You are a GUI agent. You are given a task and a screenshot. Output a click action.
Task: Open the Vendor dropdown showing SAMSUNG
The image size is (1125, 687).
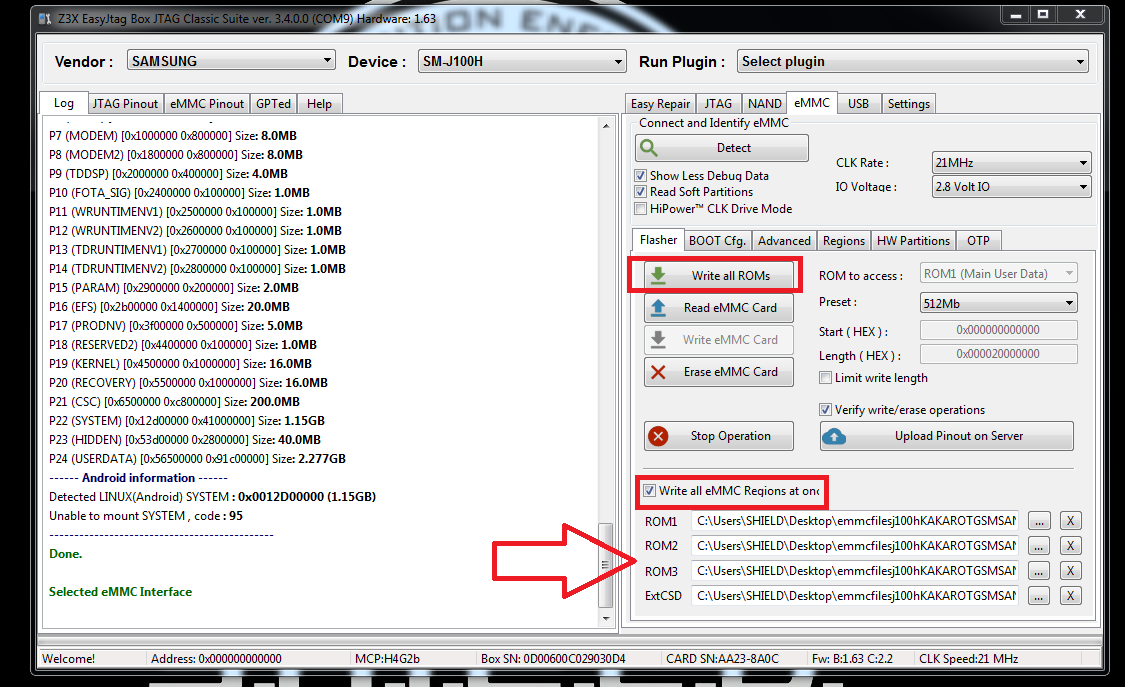[x=231, y=61]
